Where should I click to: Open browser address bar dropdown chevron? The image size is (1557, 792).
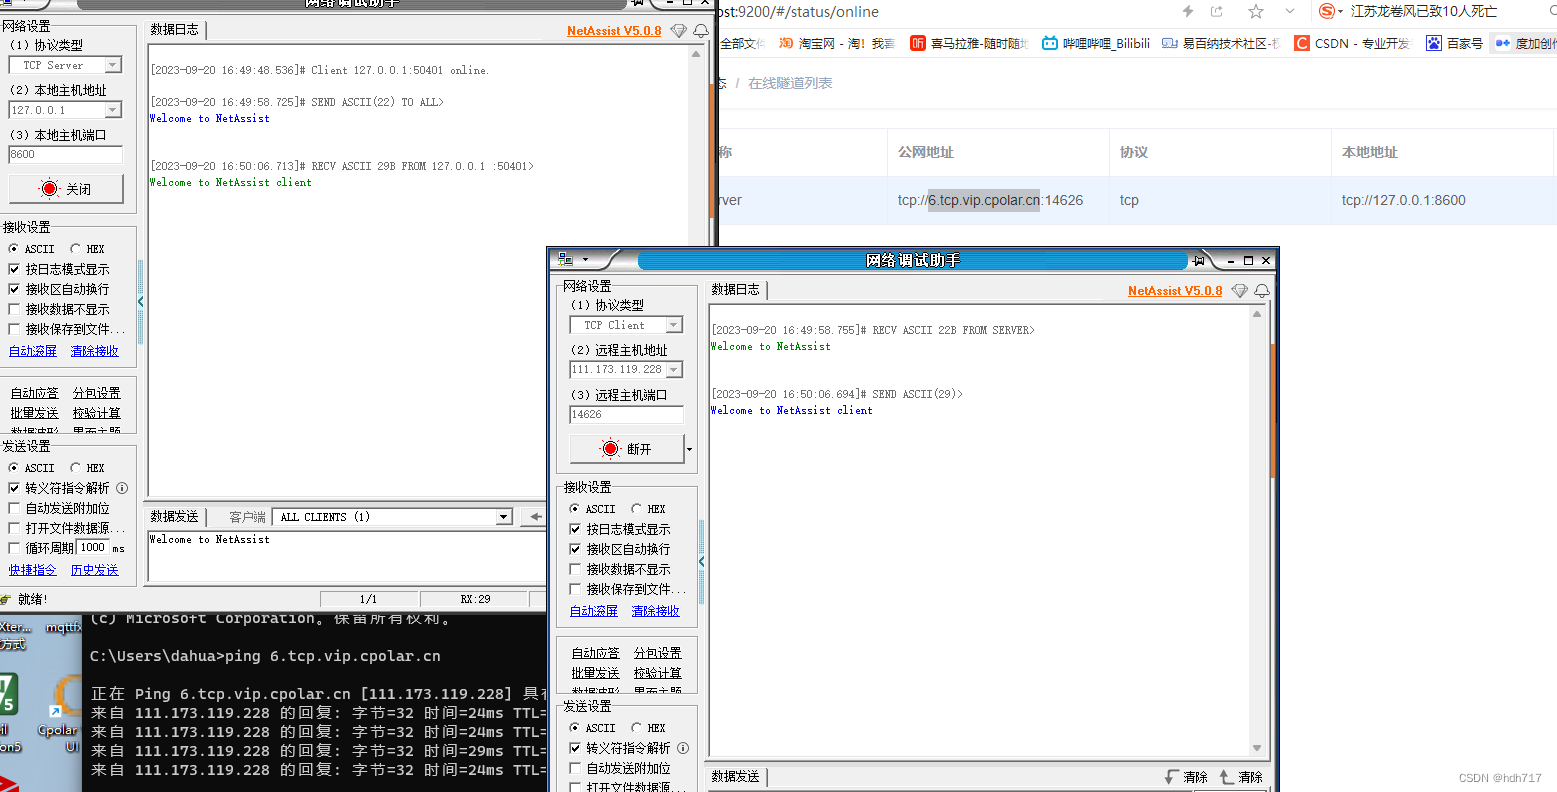(x=1290, y=11)
